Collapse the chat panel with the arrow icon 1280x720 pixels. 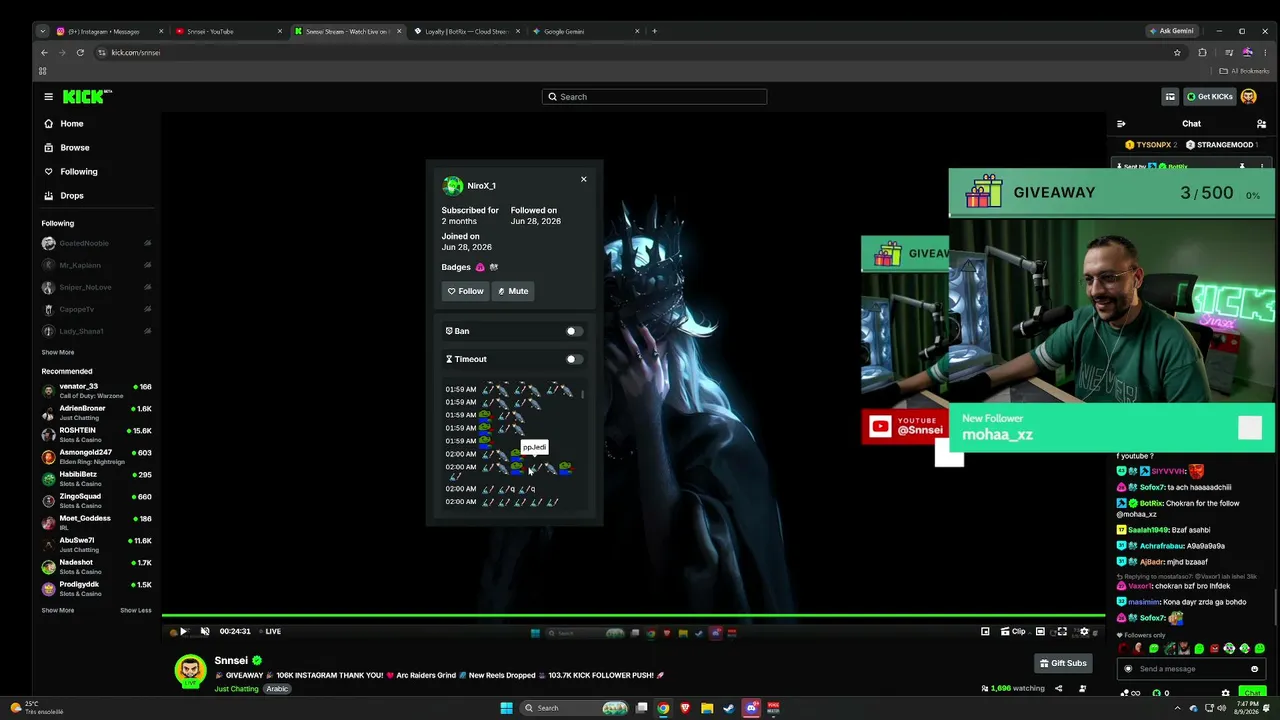click(1121, 124)
